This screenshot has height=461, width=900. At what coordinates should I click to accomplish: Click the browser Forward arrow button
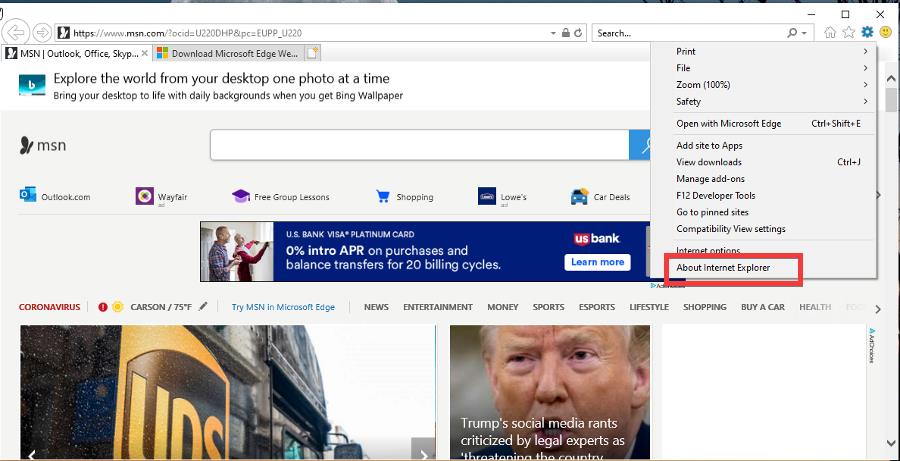[x=42, y=33]
